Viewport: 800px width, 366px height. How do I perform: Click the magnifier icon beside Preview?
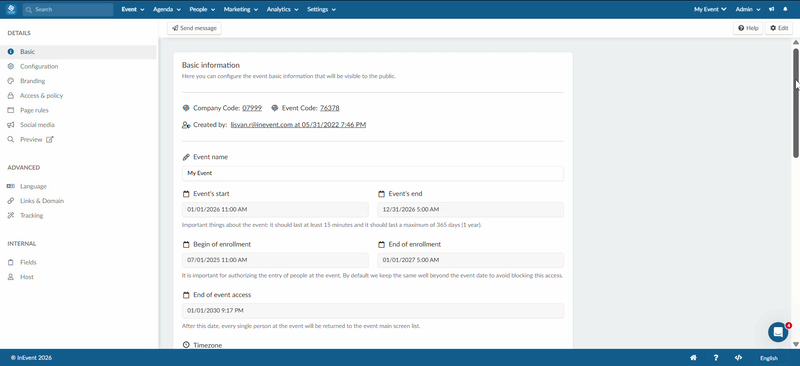tap(10, 139)
